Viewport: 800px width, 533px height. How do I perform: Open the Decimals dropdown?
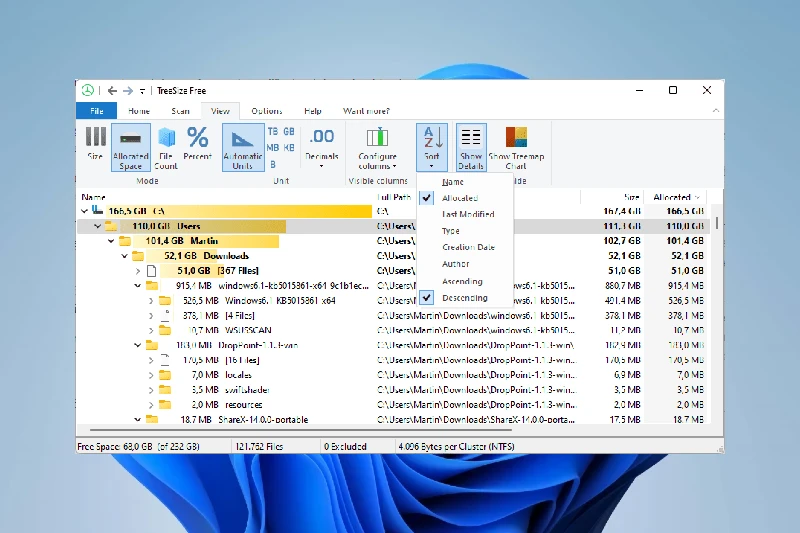point(321,147)
